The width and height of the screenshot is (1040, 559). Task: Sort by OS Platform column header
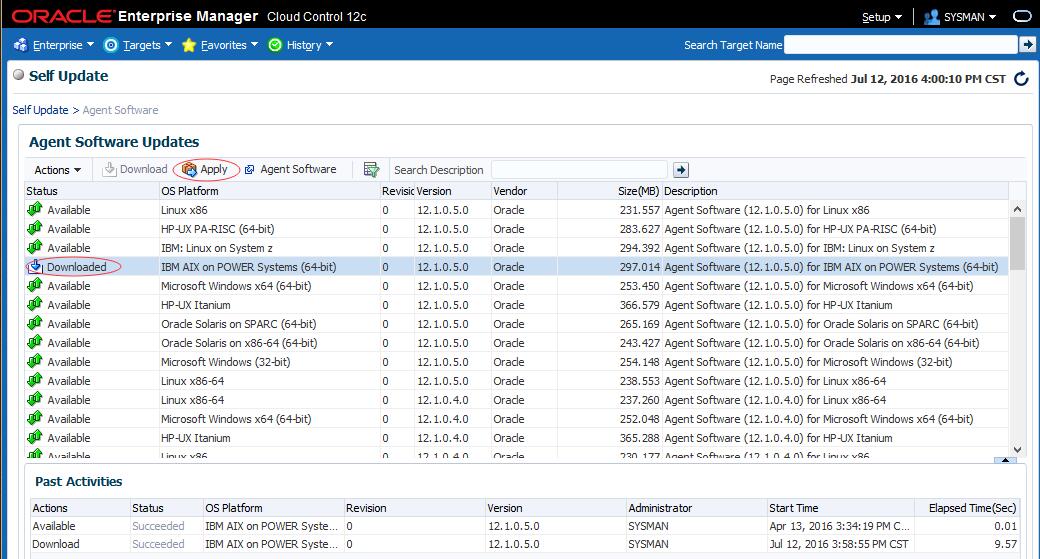(269, 191)
